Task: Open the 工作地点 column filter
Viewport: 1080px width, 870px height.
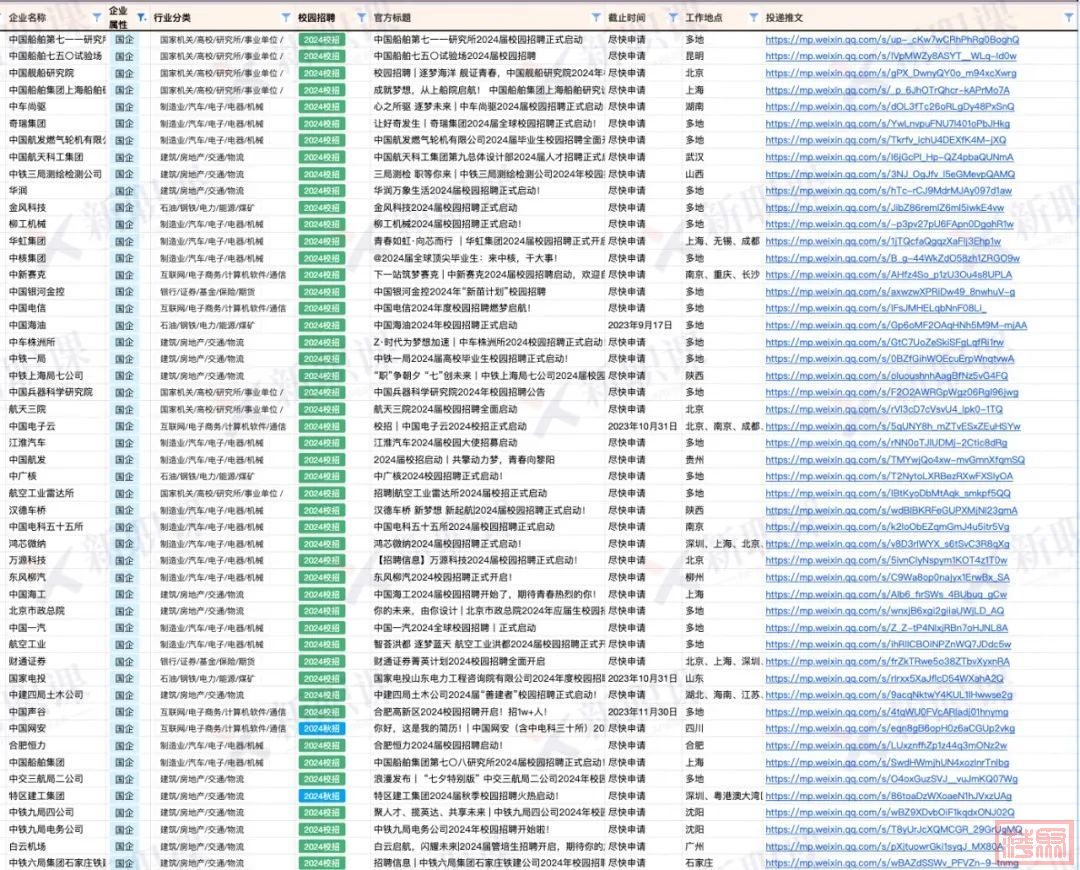Action: 754,17
